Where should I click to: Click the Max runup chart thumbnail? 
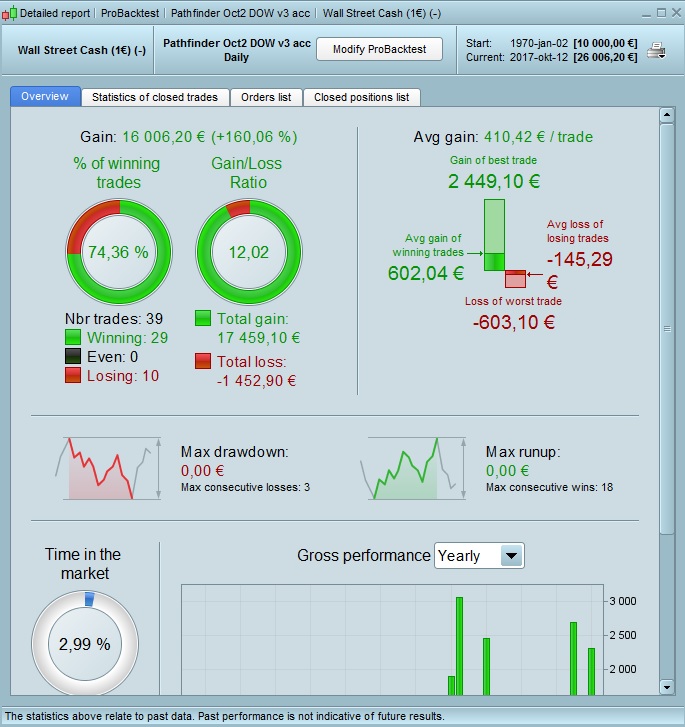pyautogui.click(x=413, y=468)
